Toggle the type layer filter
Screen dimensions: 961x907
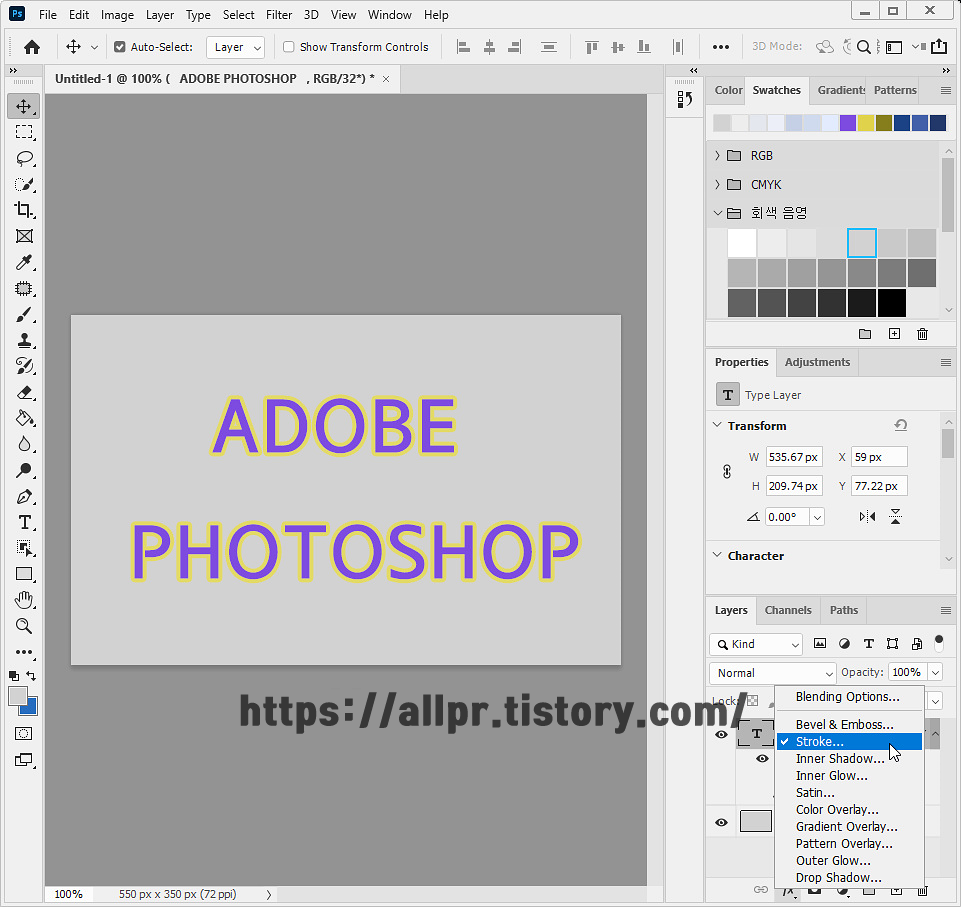click(x=868, y=643)
